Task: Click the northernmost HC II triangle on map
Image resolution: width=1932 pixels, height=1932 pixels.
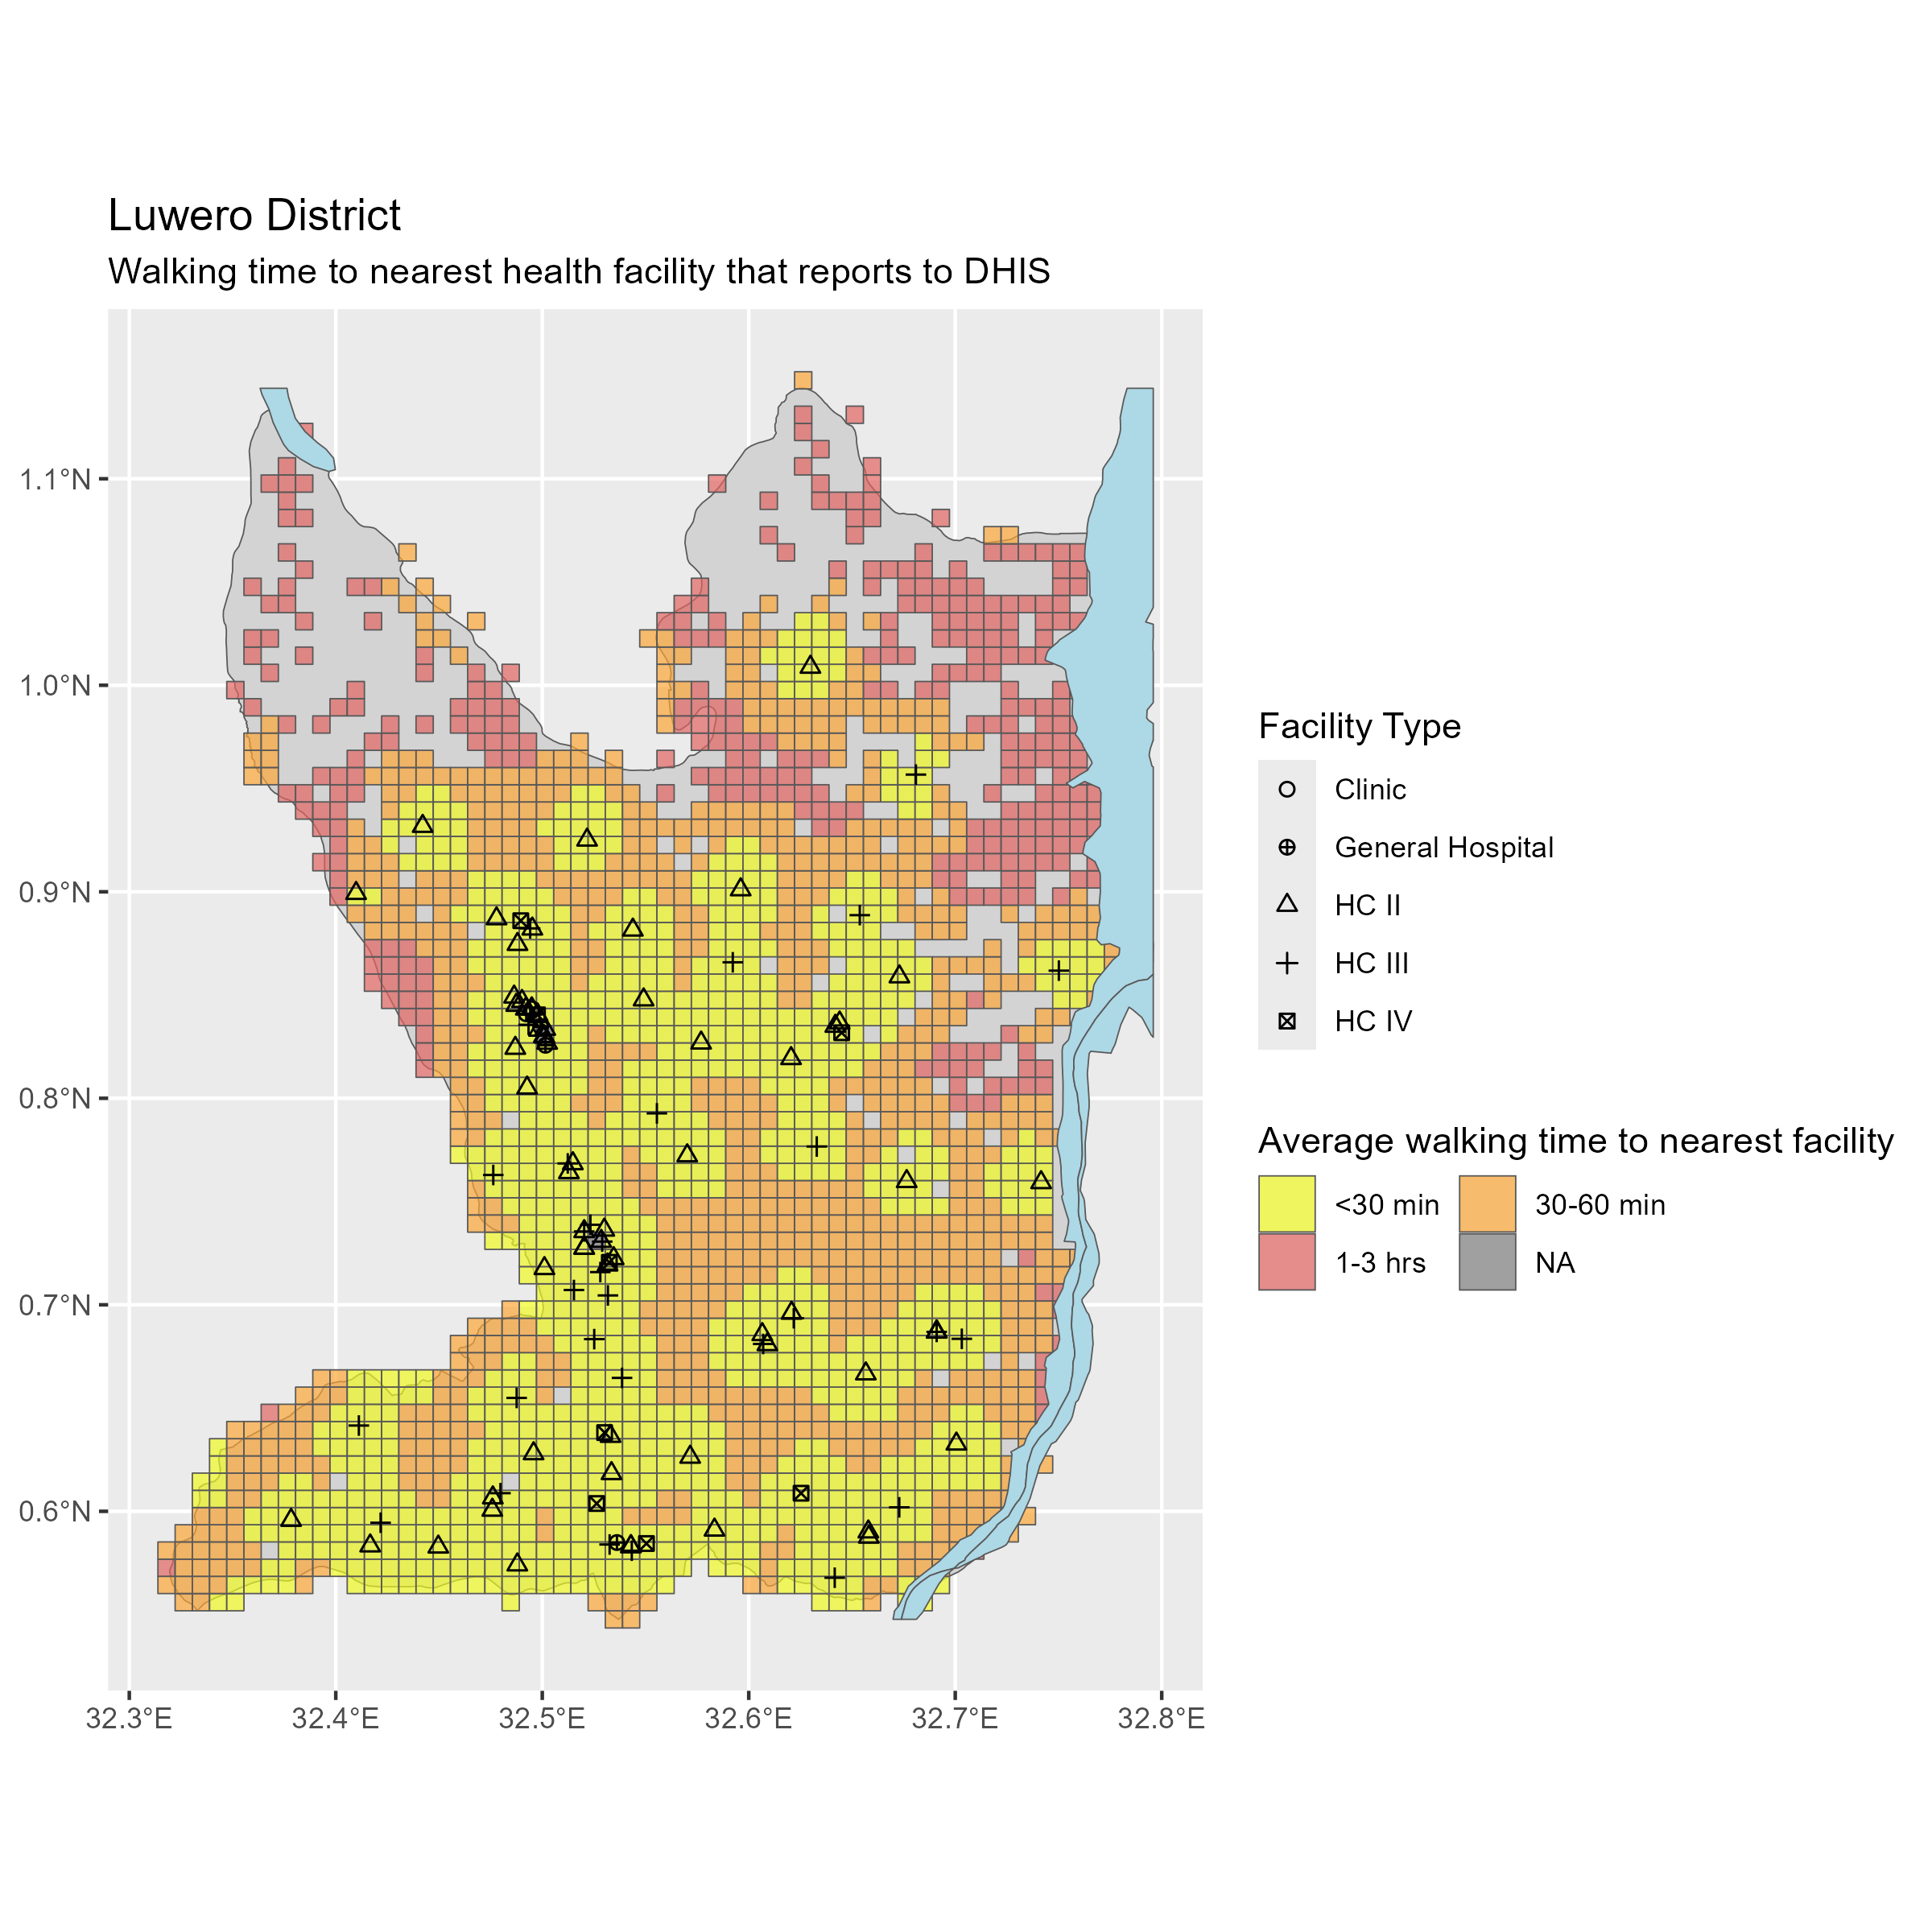Action: [810, 665]
